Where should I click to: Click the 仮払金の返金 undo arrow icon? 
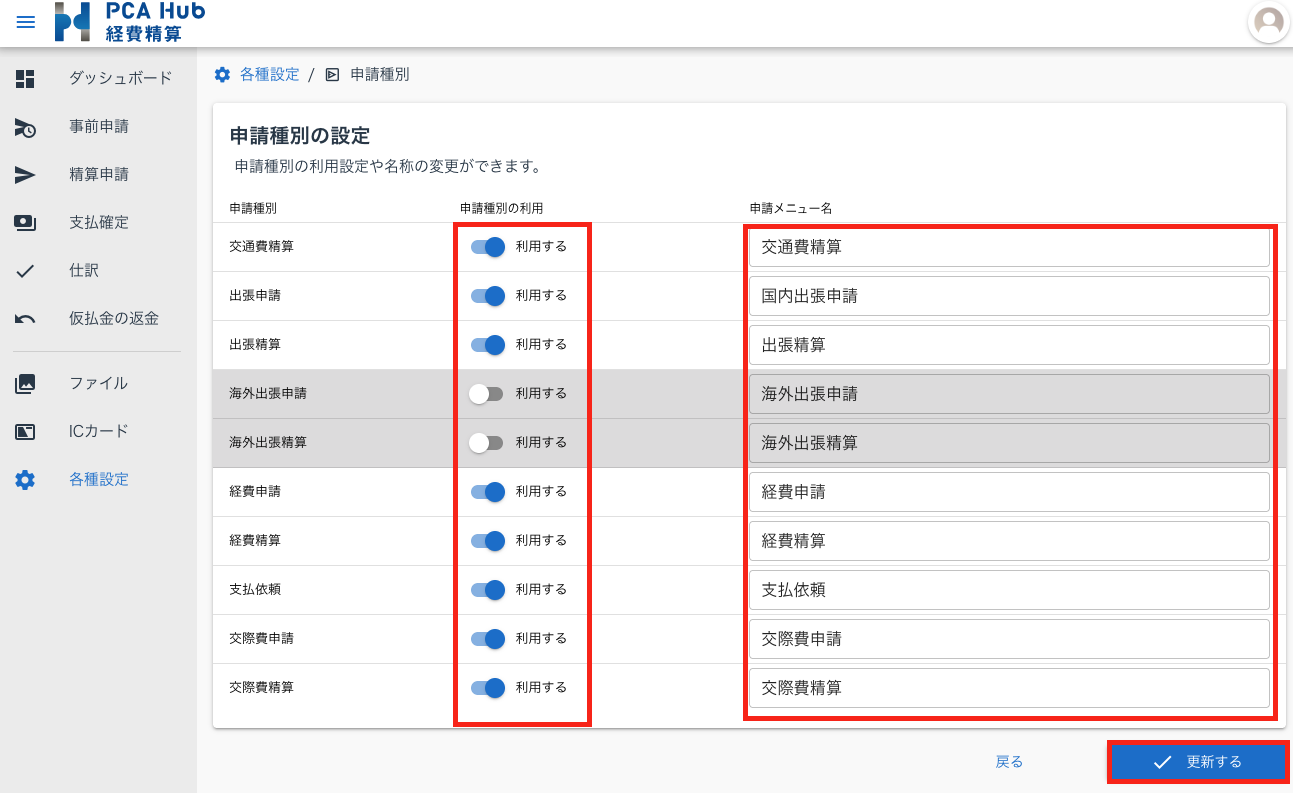pos(25,319)
